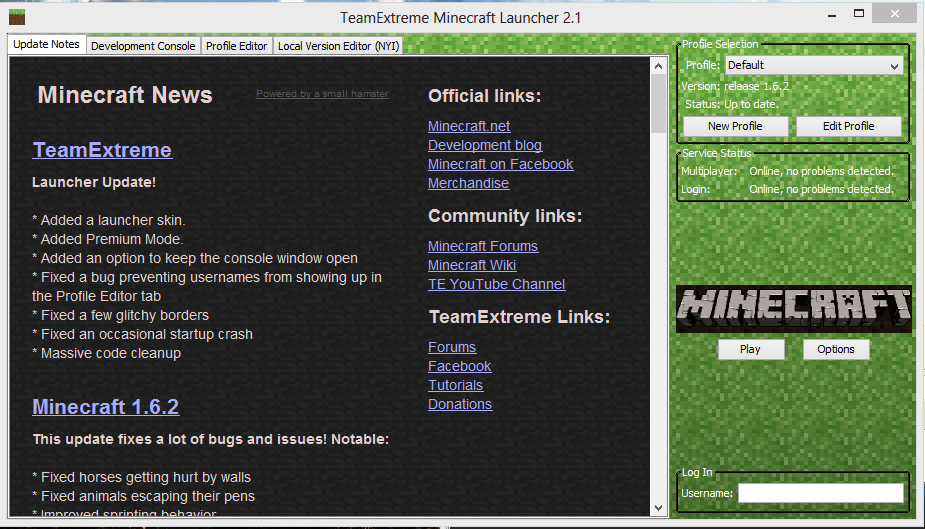Image resolution: width=925 pixels, height=529 pixels.
Task: Open the Minecraft.net link
Action: (469, 126)
